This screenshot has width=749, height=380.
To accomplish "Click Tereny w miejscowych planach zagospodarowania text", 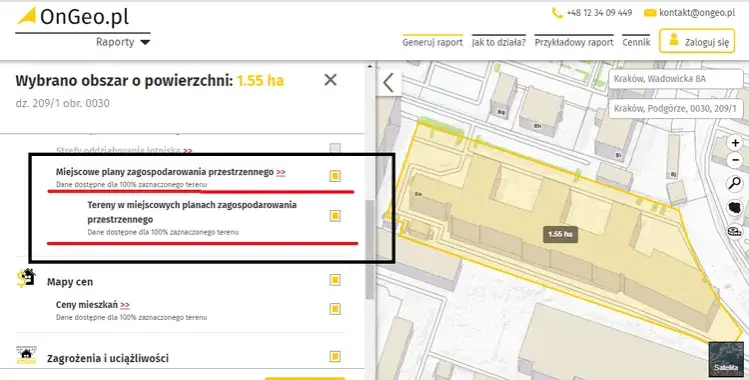I will (192, 212).
